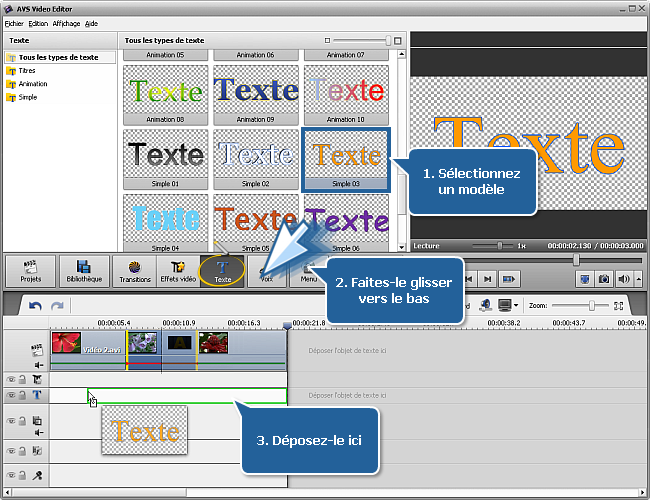The image size is (650, 500).
Task: Click the undo arrow above the timeline
Action: [x=35, y=305]
